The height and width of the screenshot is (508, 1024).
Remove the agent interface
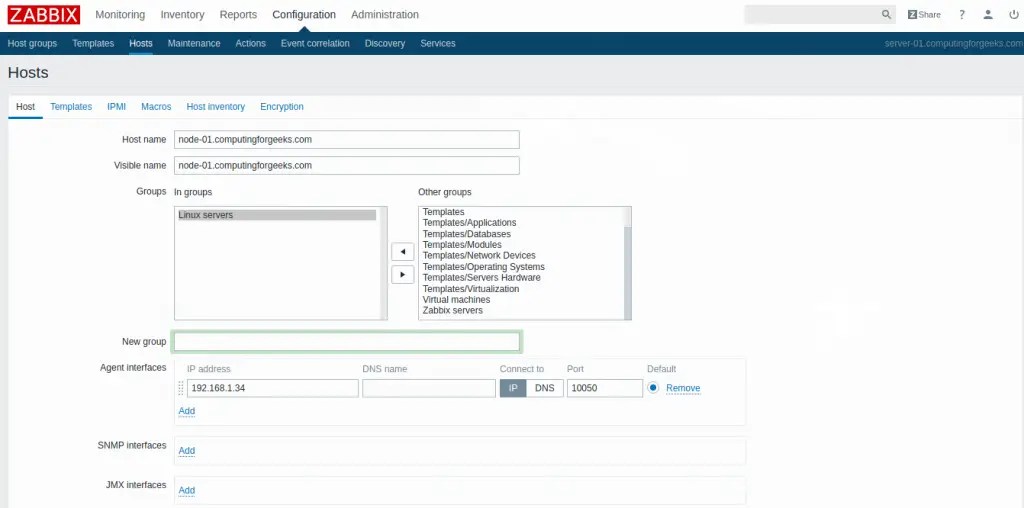[683, 388]
